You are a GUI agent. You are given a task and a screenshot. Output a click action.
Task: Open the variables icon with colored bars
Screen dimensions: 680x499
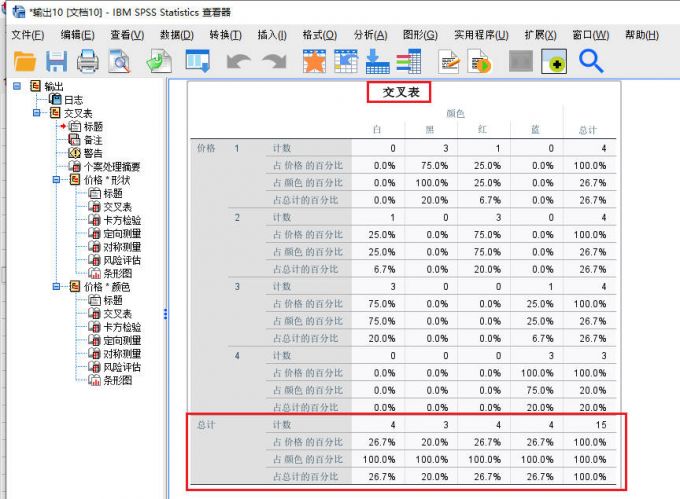pyautogui.click(x=409, y=61)
